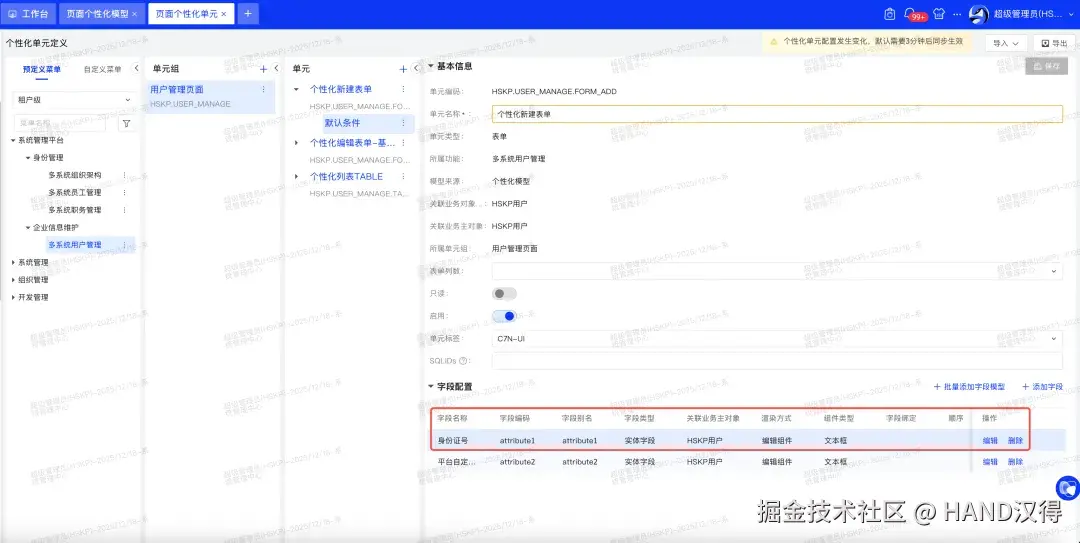Open the notification bell with 99+ badge
This screenshot has height=543, width=1080.
910,14
